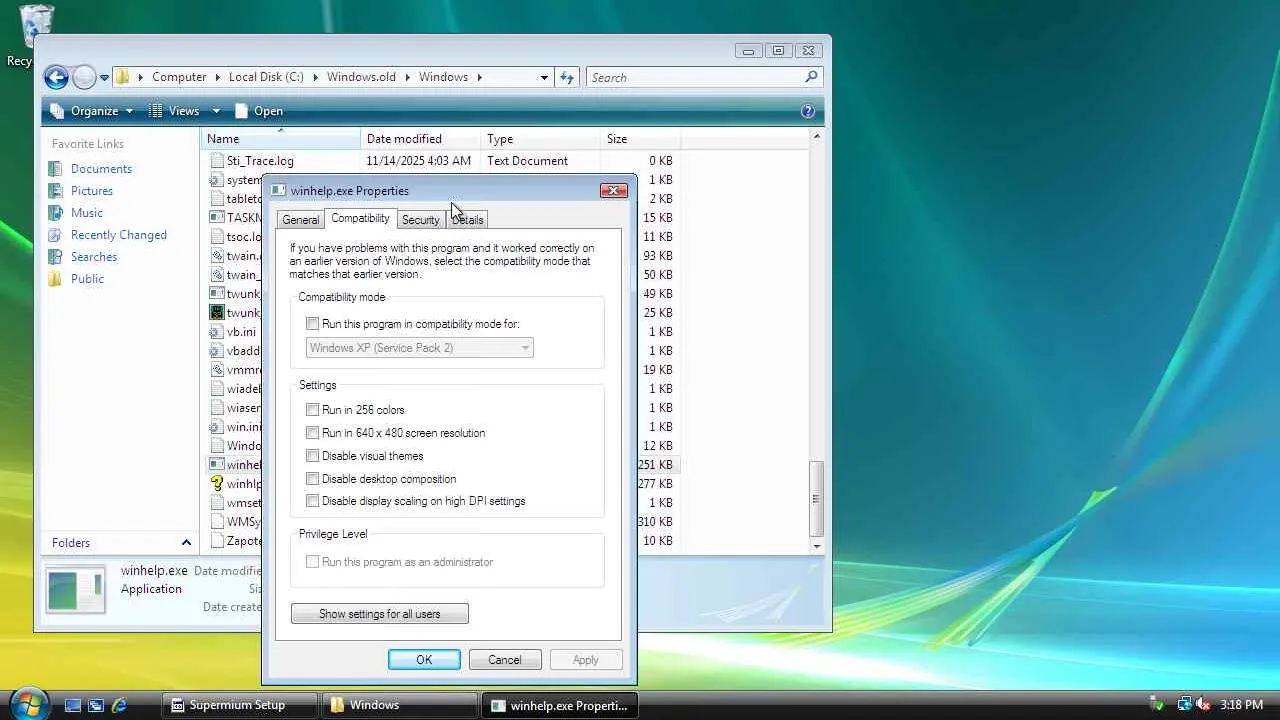Select the Zapote file icon in the list

(x=217, y=541)
